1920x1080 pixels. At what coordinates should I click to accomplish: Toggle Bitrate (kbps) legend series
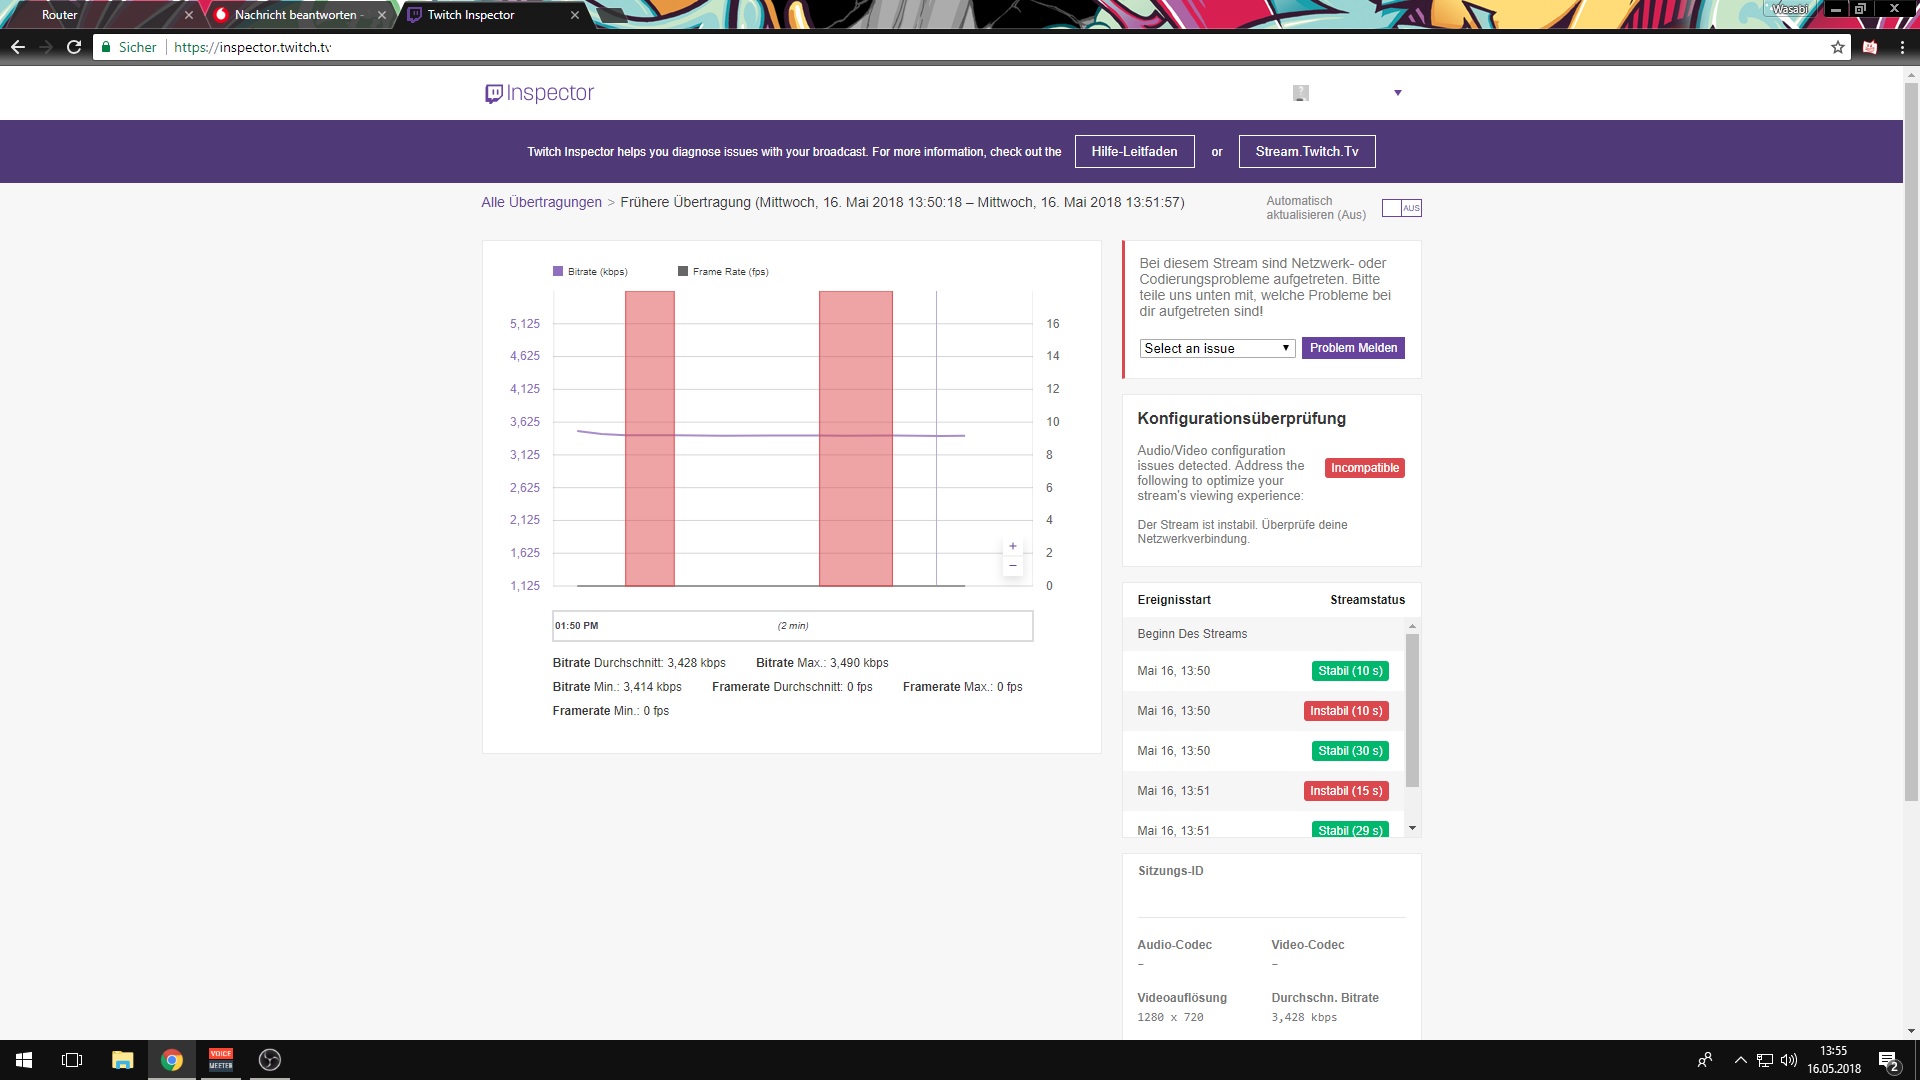(x=590, y=272)
